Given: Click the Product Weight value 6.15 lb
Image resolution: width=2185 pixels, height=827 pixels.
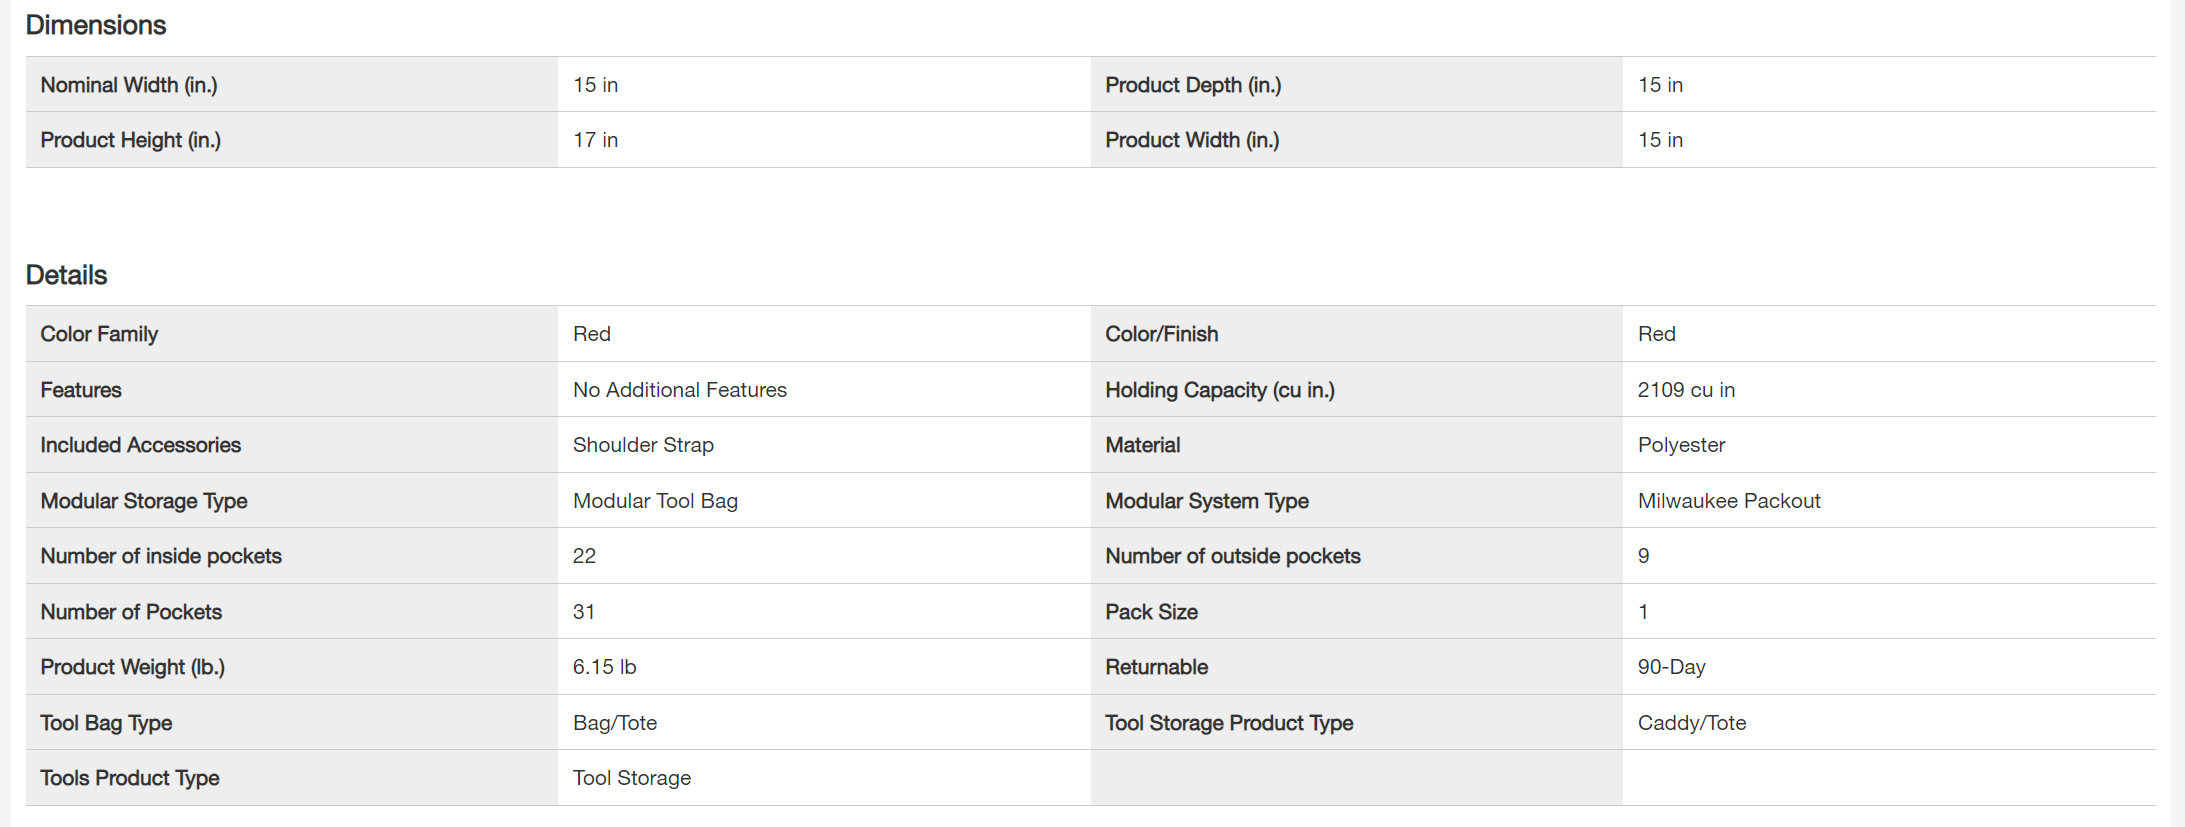Looking at the screenshot, I should (605, 667).
